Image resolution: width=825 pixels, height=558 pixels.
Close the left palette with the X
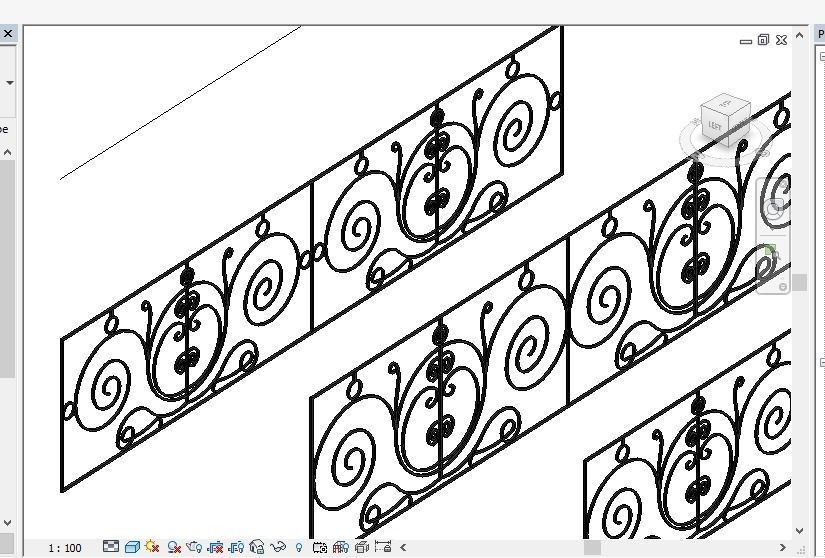click(8, 34)
